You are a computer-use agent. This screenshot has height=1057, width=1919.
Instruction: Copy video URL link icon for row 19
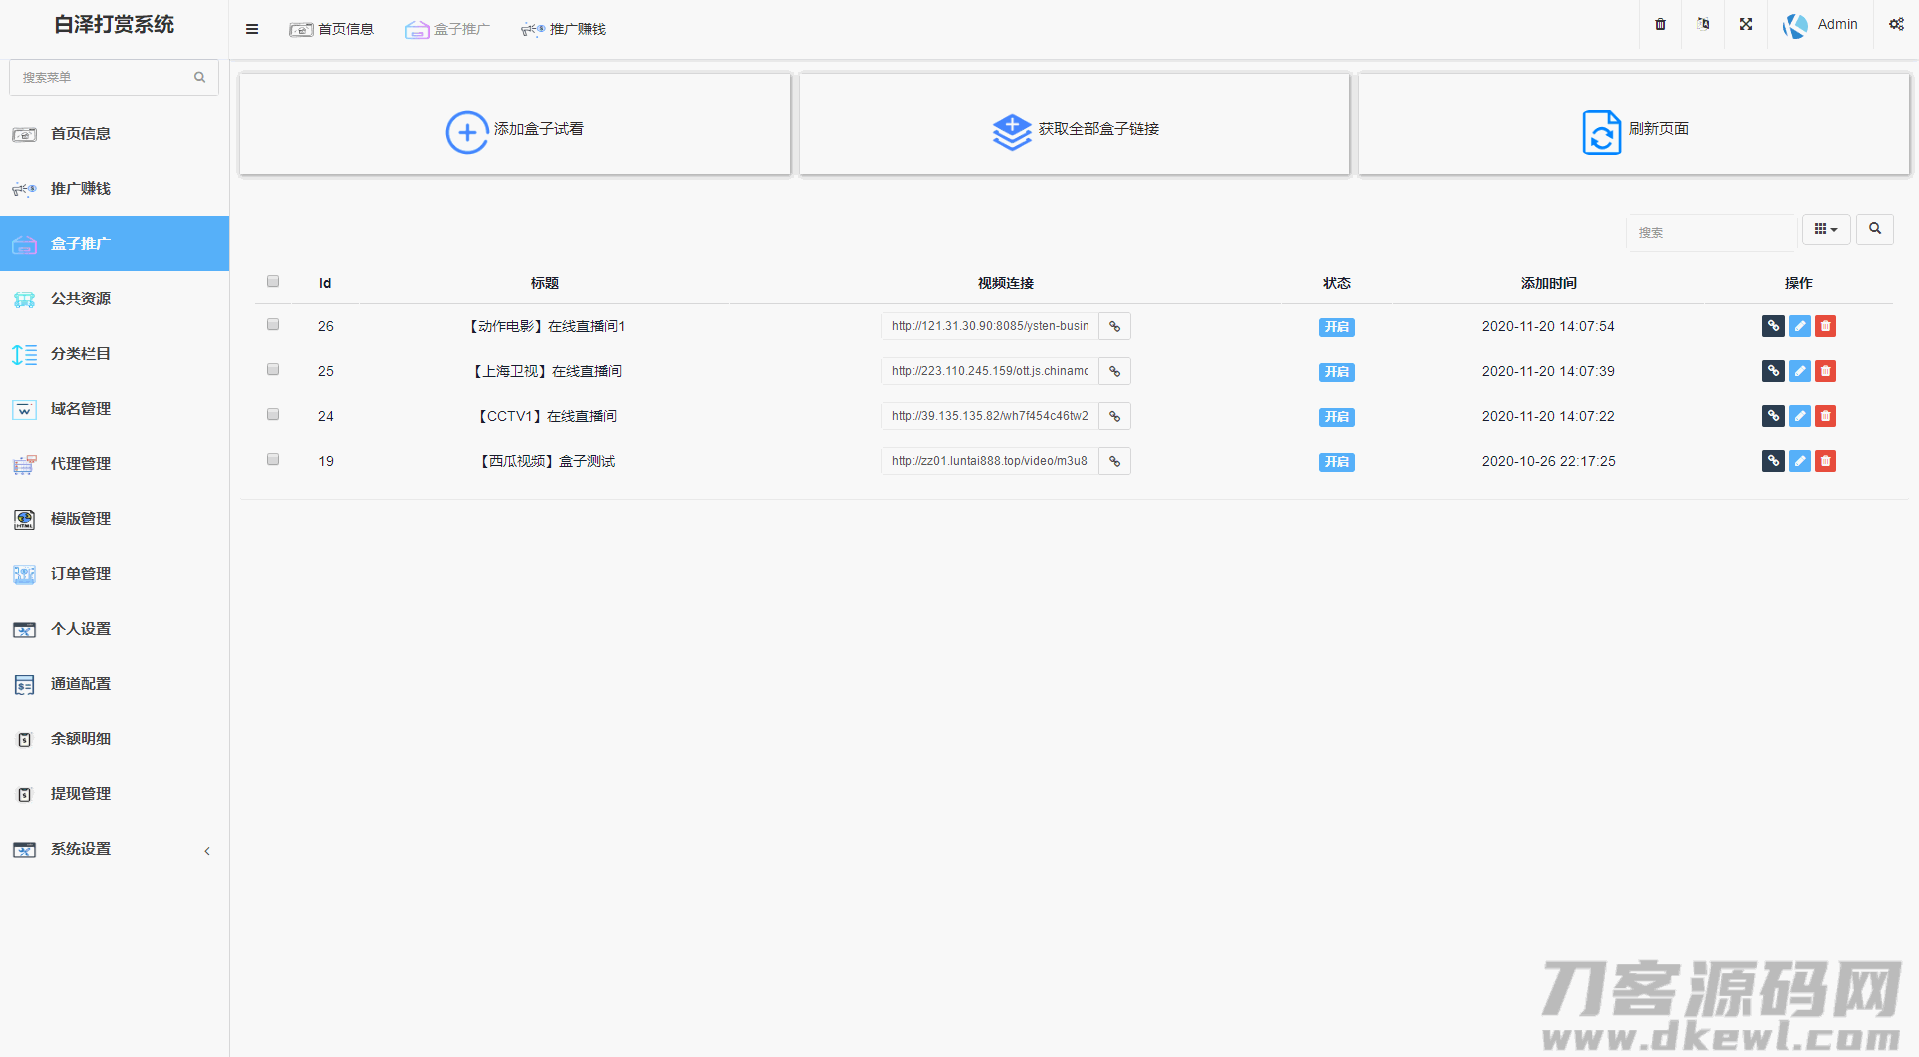coord(1114,461)
